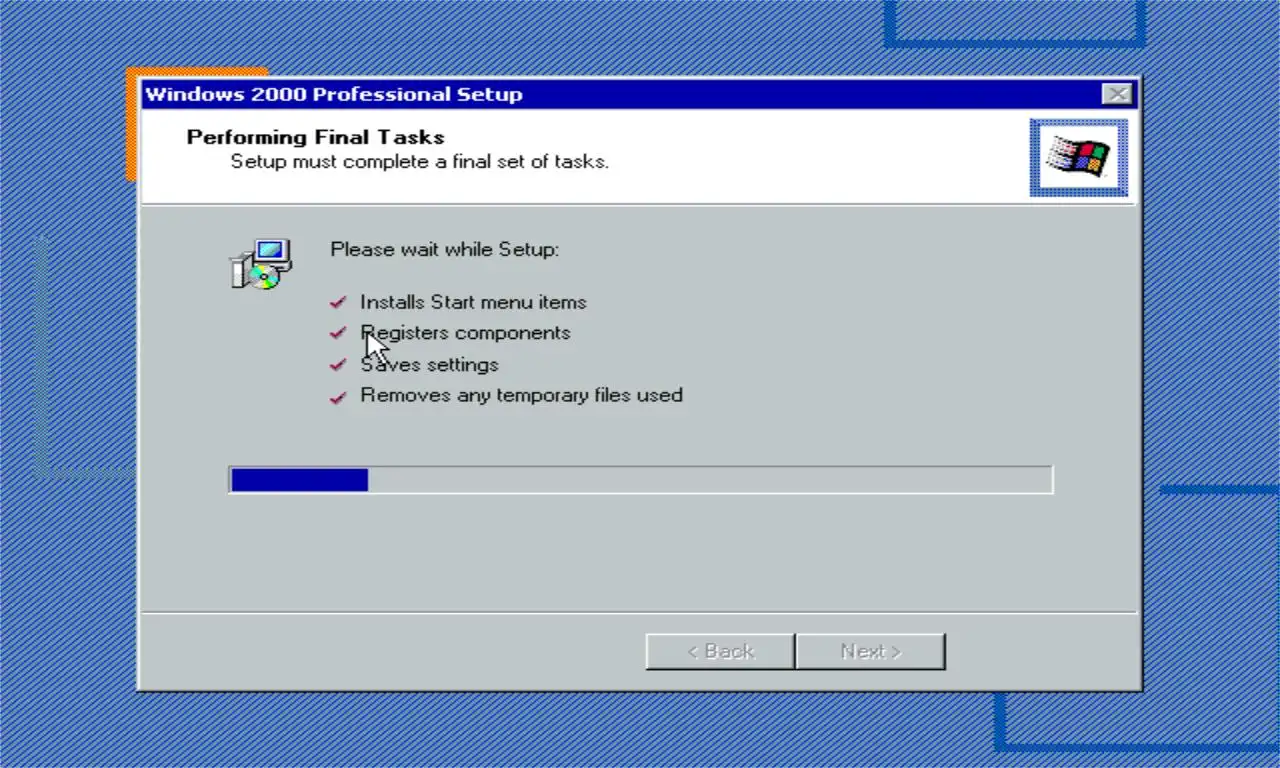
Task: Click the checkmark beside Installs Start menu items
Action: 338,302
